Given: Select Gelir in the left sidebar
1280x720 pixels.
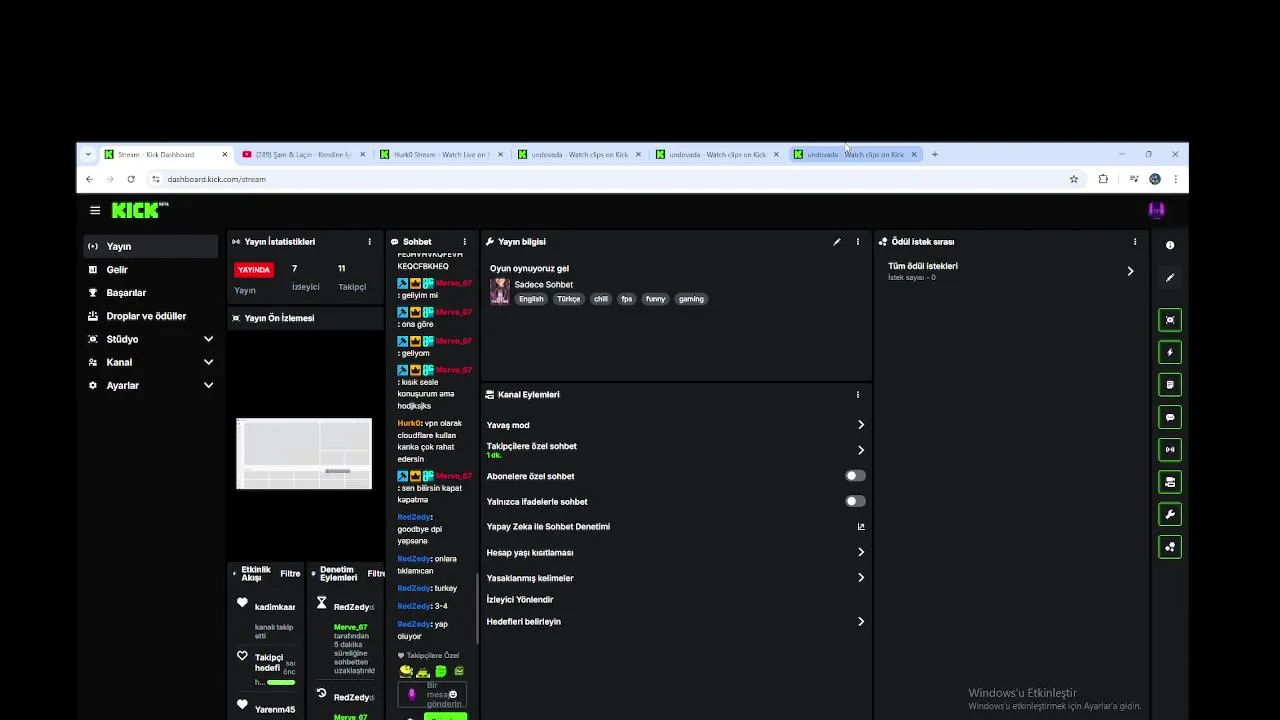Looking at the screenshot, I should (151, 269).
